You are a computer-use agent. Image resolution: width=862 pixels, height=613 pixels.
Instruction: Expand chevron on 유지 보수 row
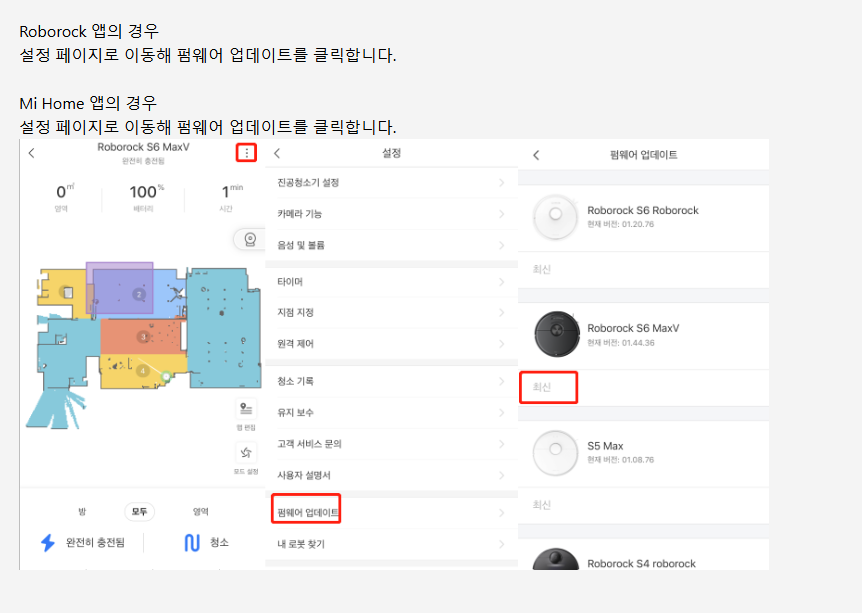point(501,413)
